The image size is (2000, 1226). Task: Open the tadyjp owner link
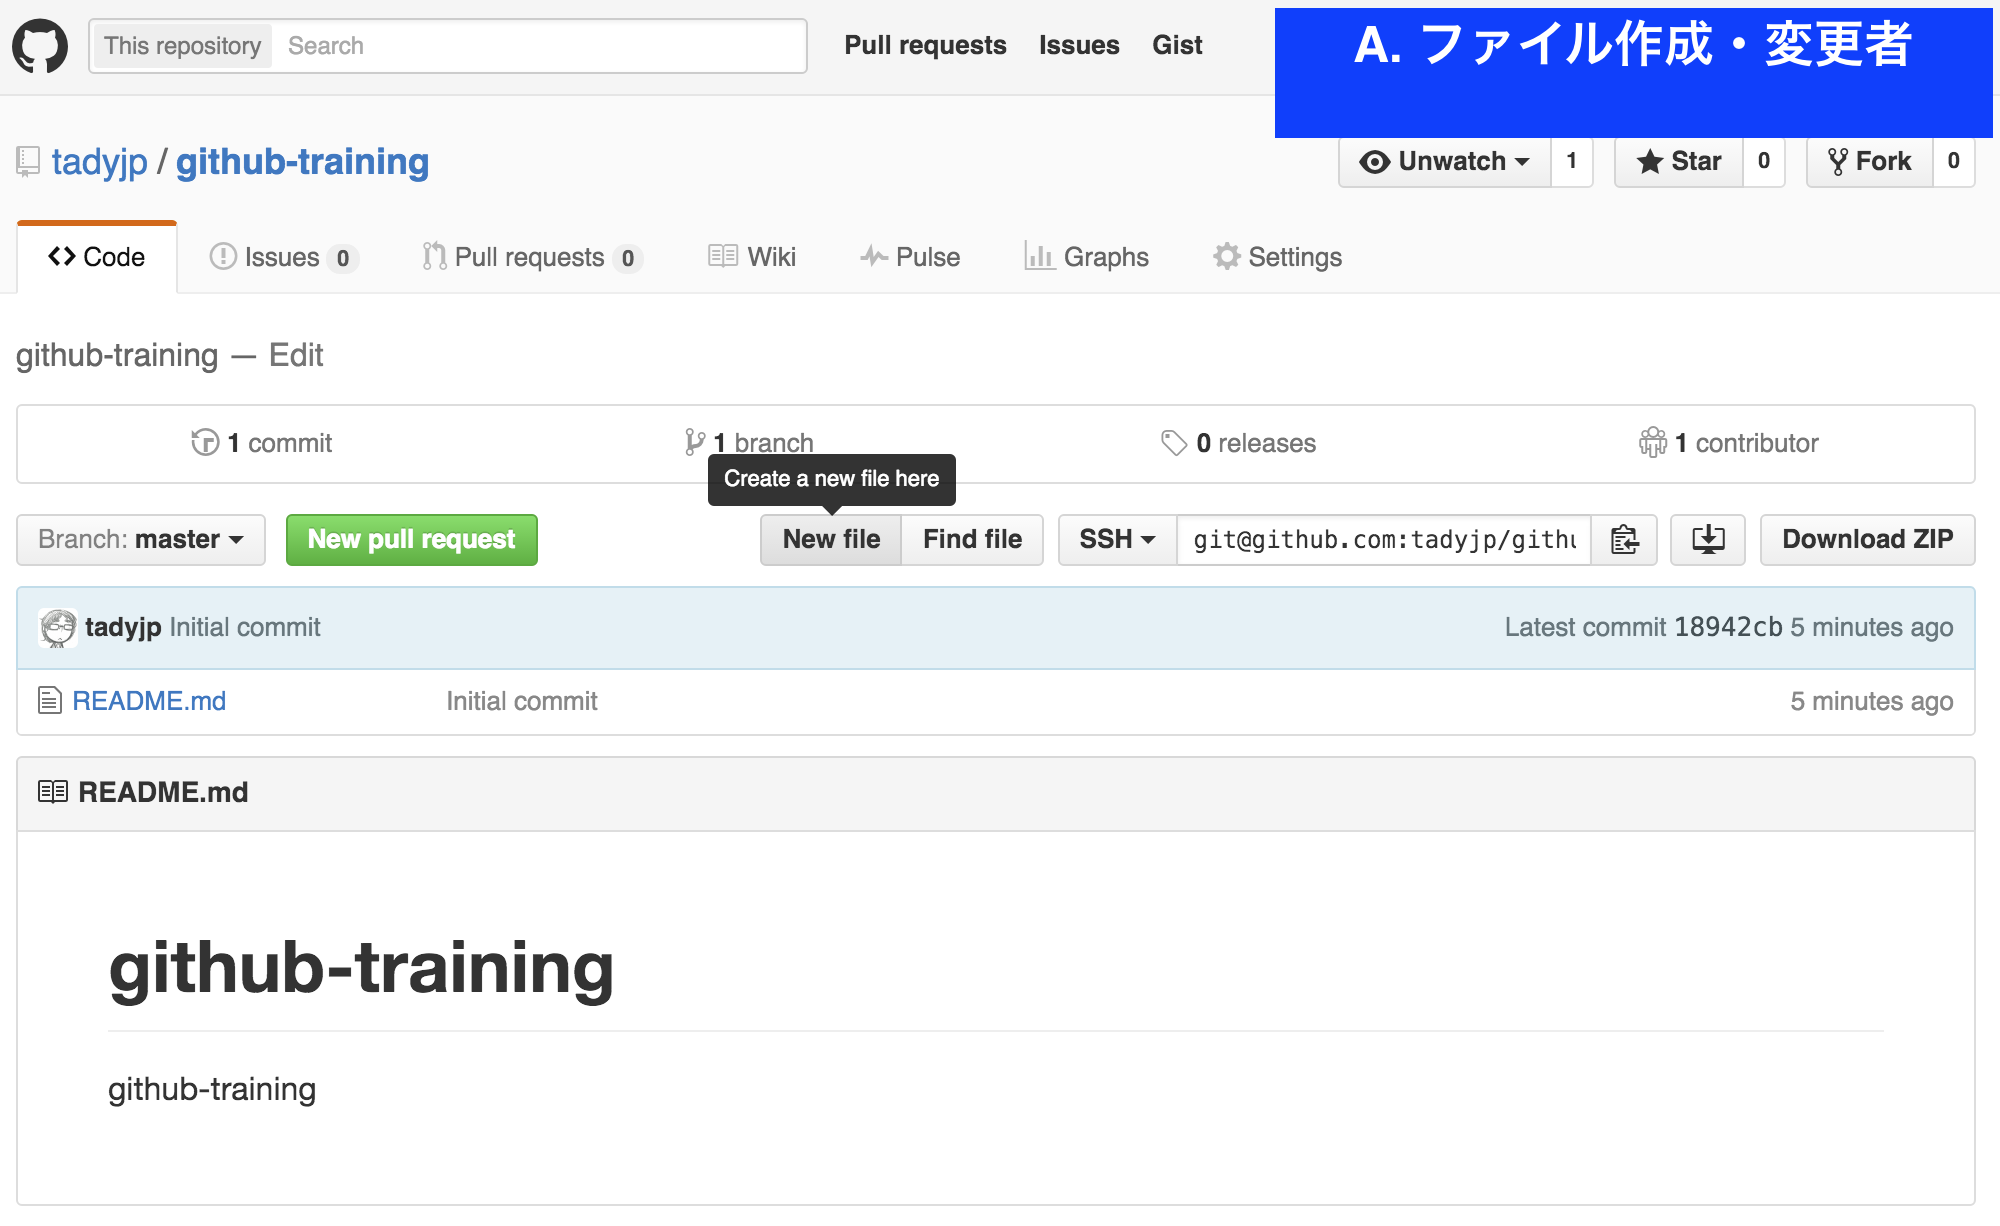point(100,162)
